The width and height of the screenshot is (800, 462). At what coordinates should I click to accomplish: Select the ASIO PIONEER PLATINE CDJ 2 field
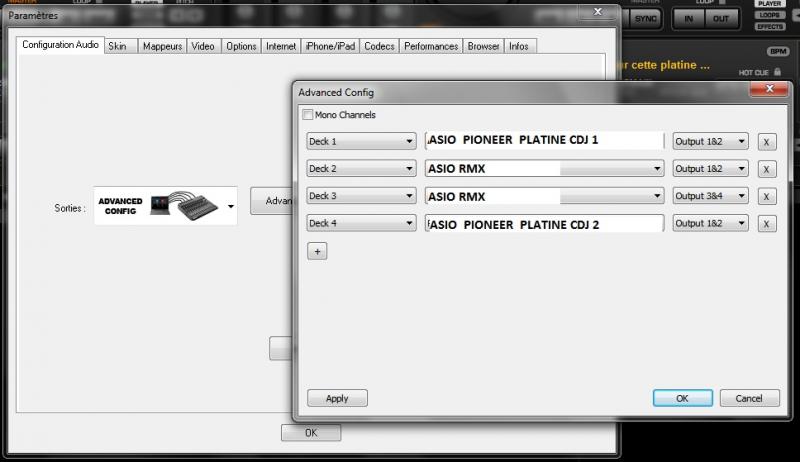[x=544, y=224]
